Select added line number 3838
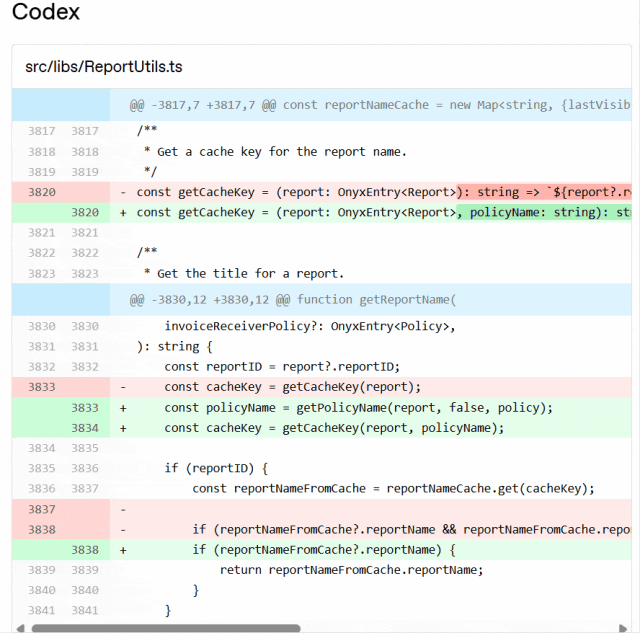Image resolution: width=640 pixels, height=633 pixels. tap(85, 550)
